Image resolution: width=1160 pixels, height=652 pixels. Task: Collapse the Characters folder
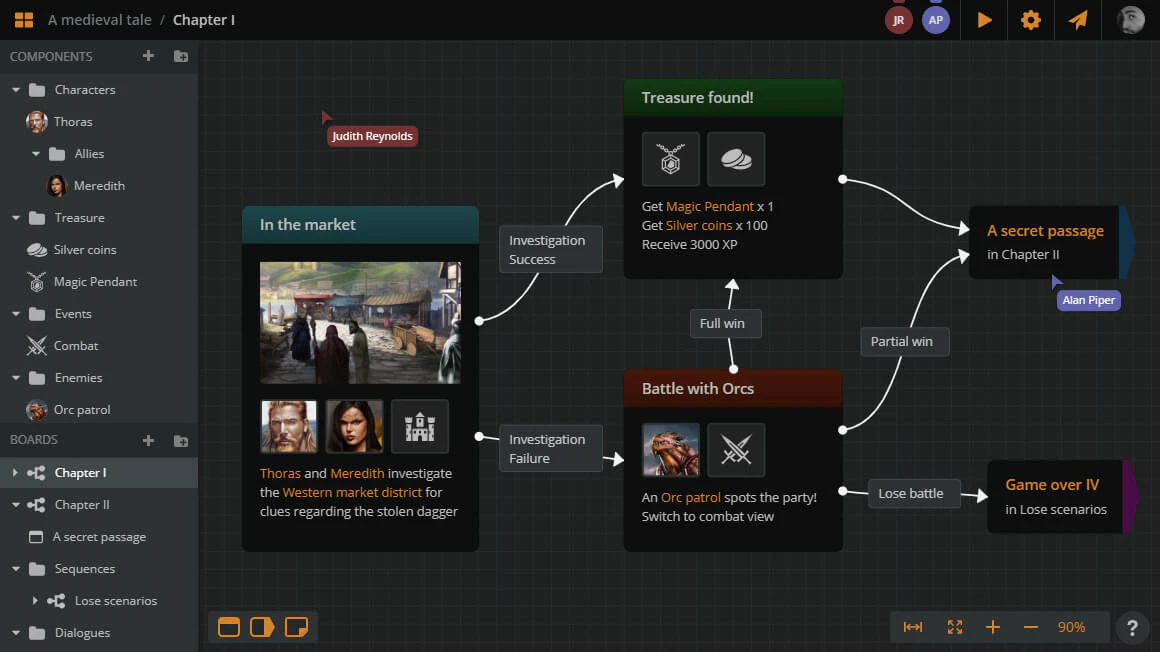point(16,89)
